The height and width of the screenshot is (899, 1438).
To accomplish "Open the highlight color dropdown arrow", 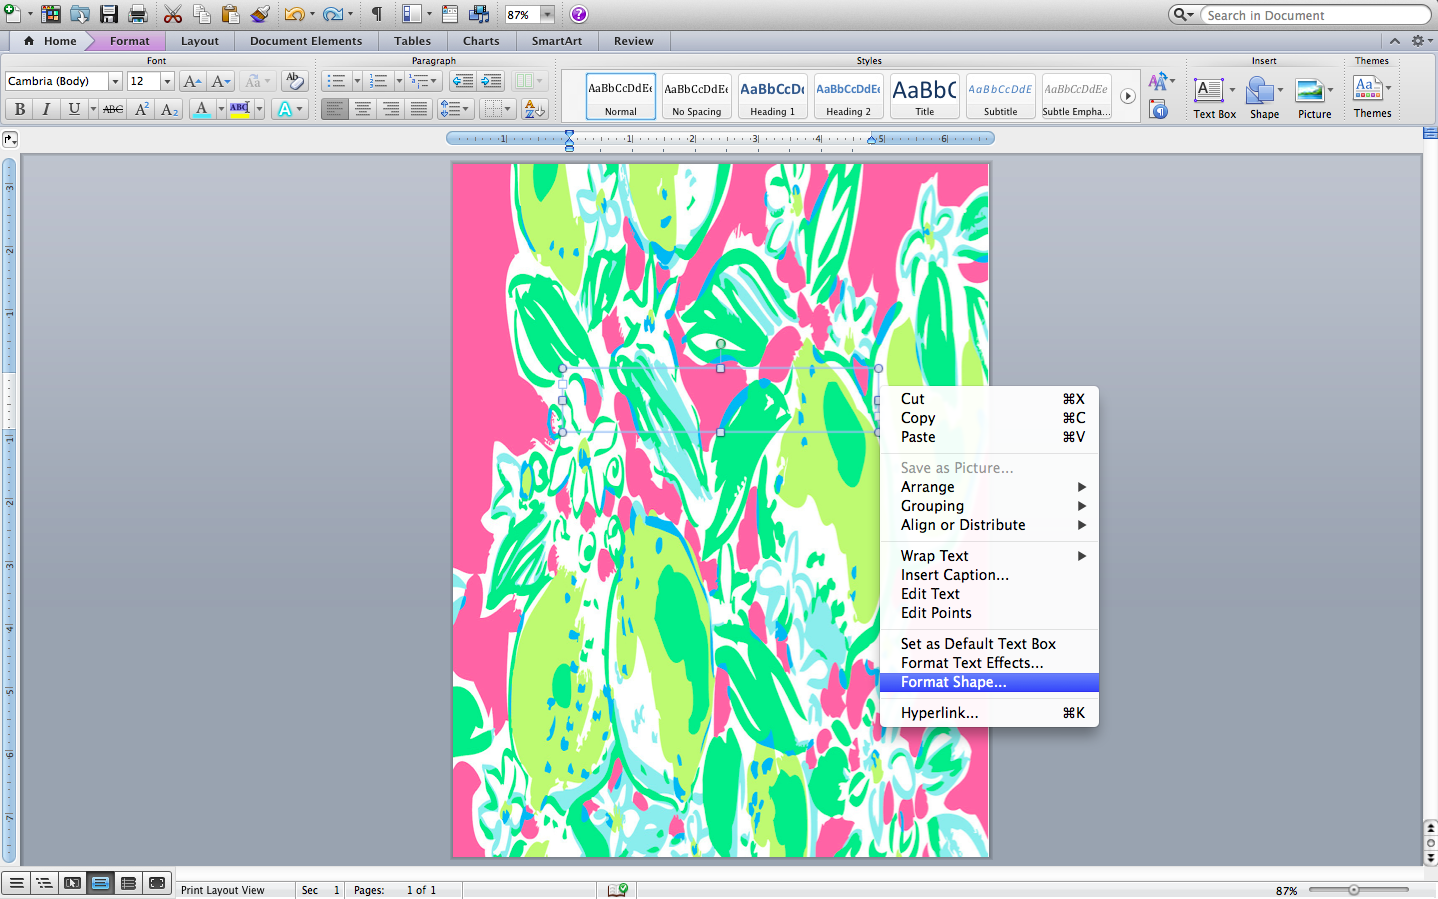I will coord(259,109).
